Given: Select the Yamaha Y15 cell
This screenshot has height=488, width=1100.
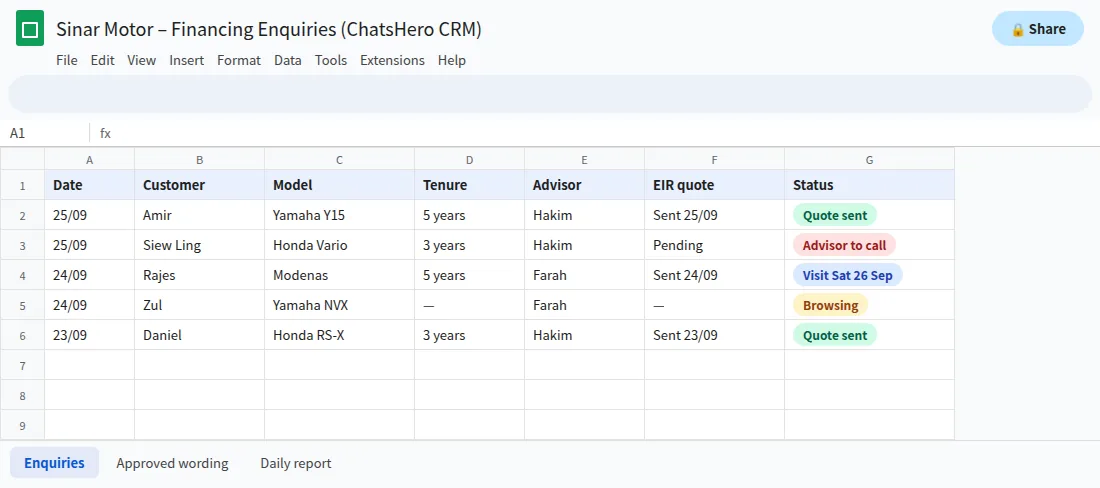Looking at the screenshot, I should pyautogui.click(x=340, y=215).
